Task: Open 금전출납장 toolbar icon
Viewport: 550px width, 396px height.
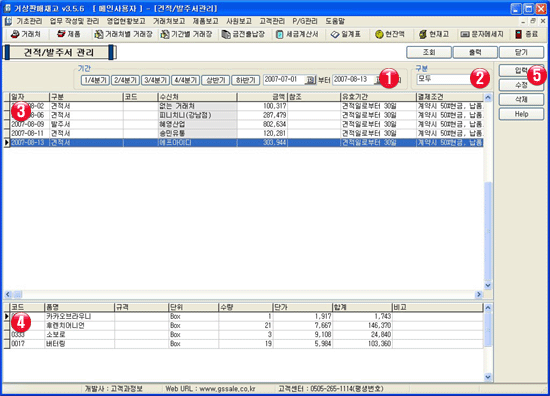Action: coord(243,34)
